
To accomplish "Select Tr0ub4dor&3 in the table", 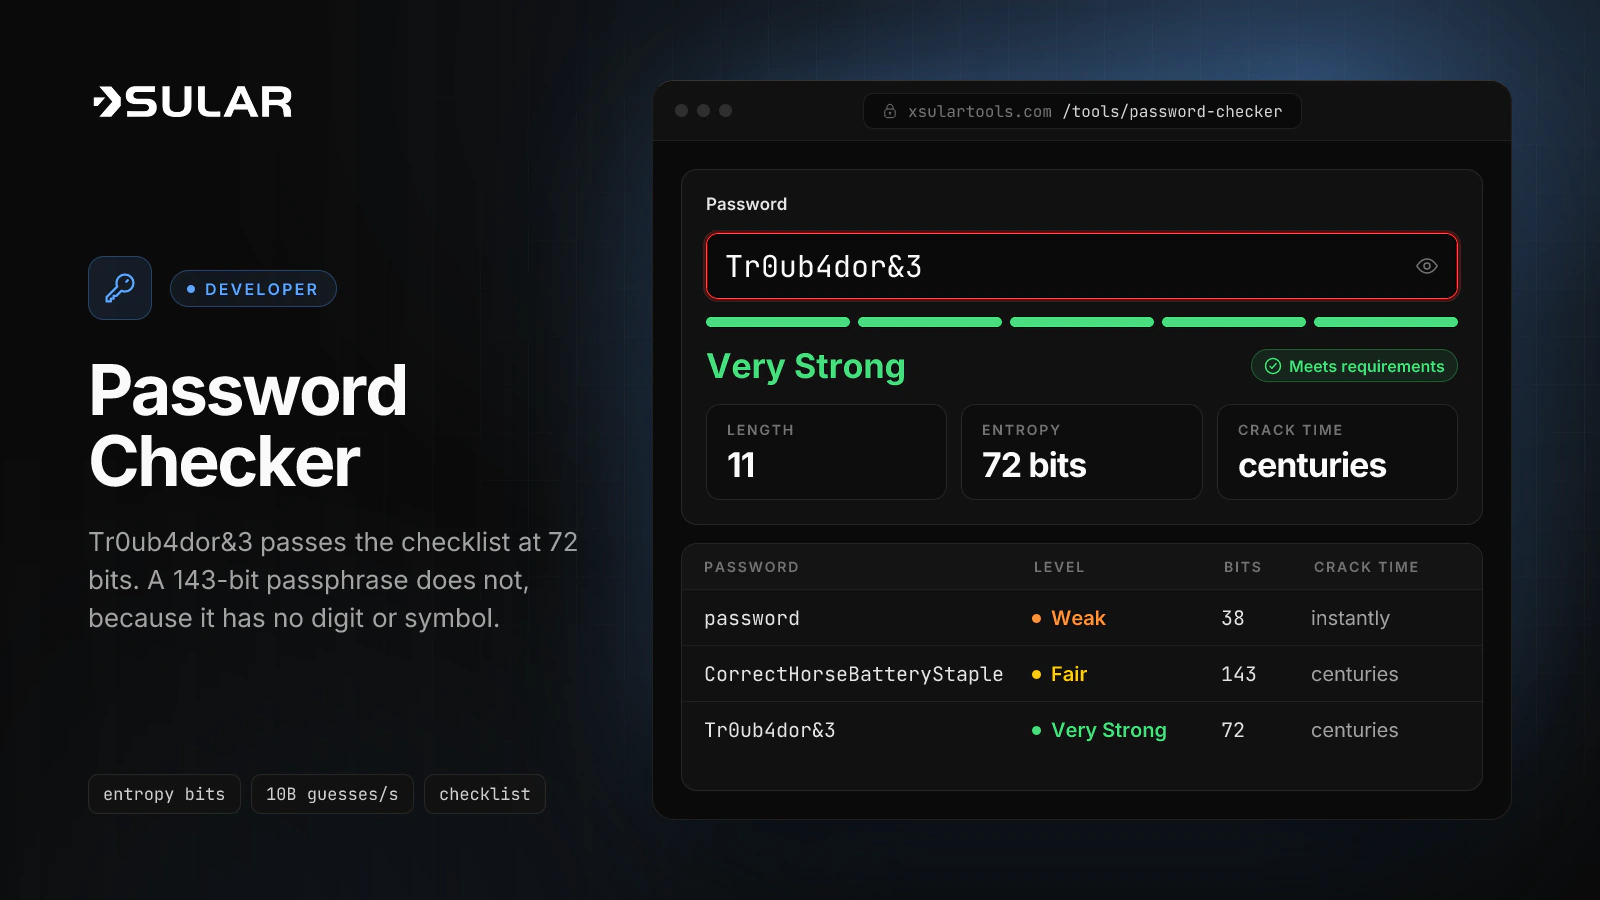I will click(x=770, y=730).
